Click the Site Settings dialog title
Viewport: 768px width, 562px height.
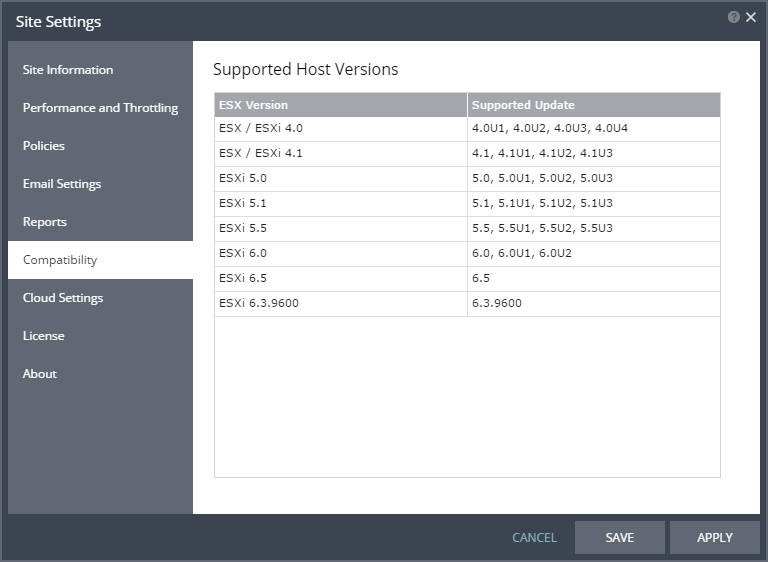pos(58,22)
